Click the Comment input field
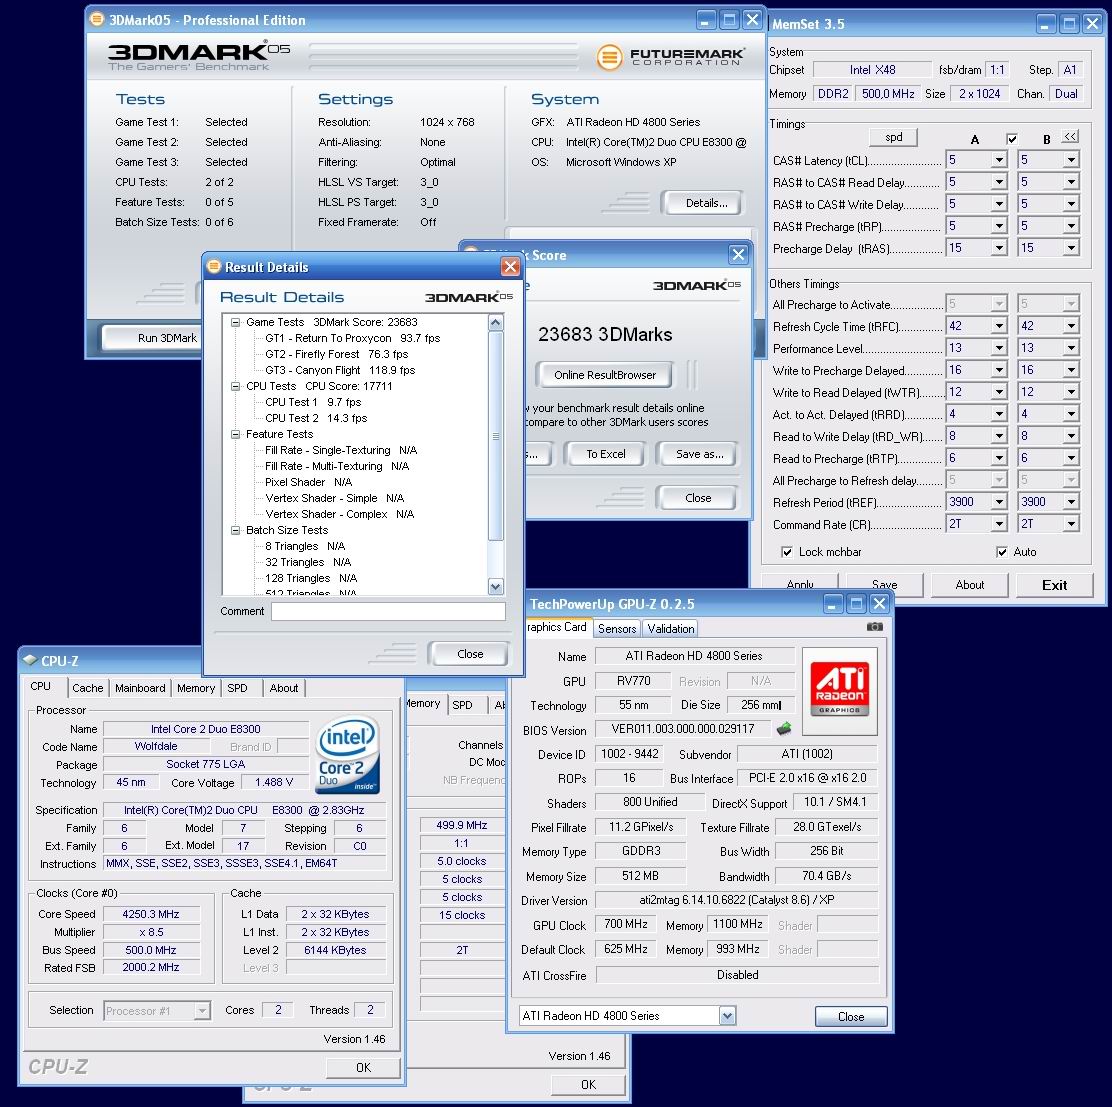1112x1107 pixels. click(388, 611)
